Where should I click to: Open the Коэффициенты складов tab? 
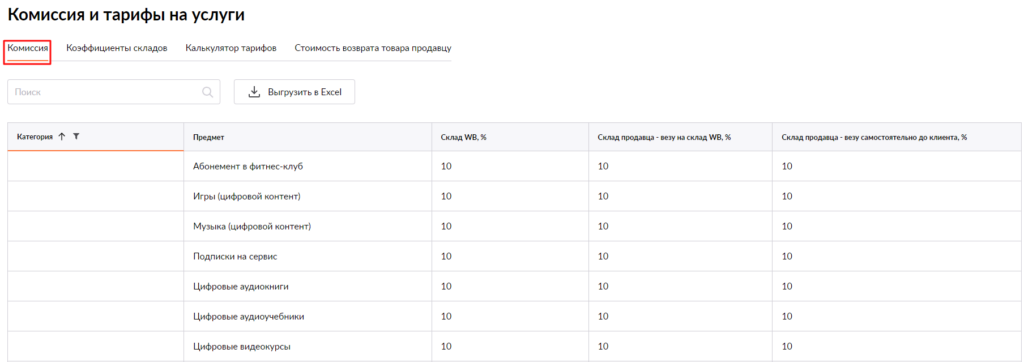pyautogui.click(x=117, y=48)
